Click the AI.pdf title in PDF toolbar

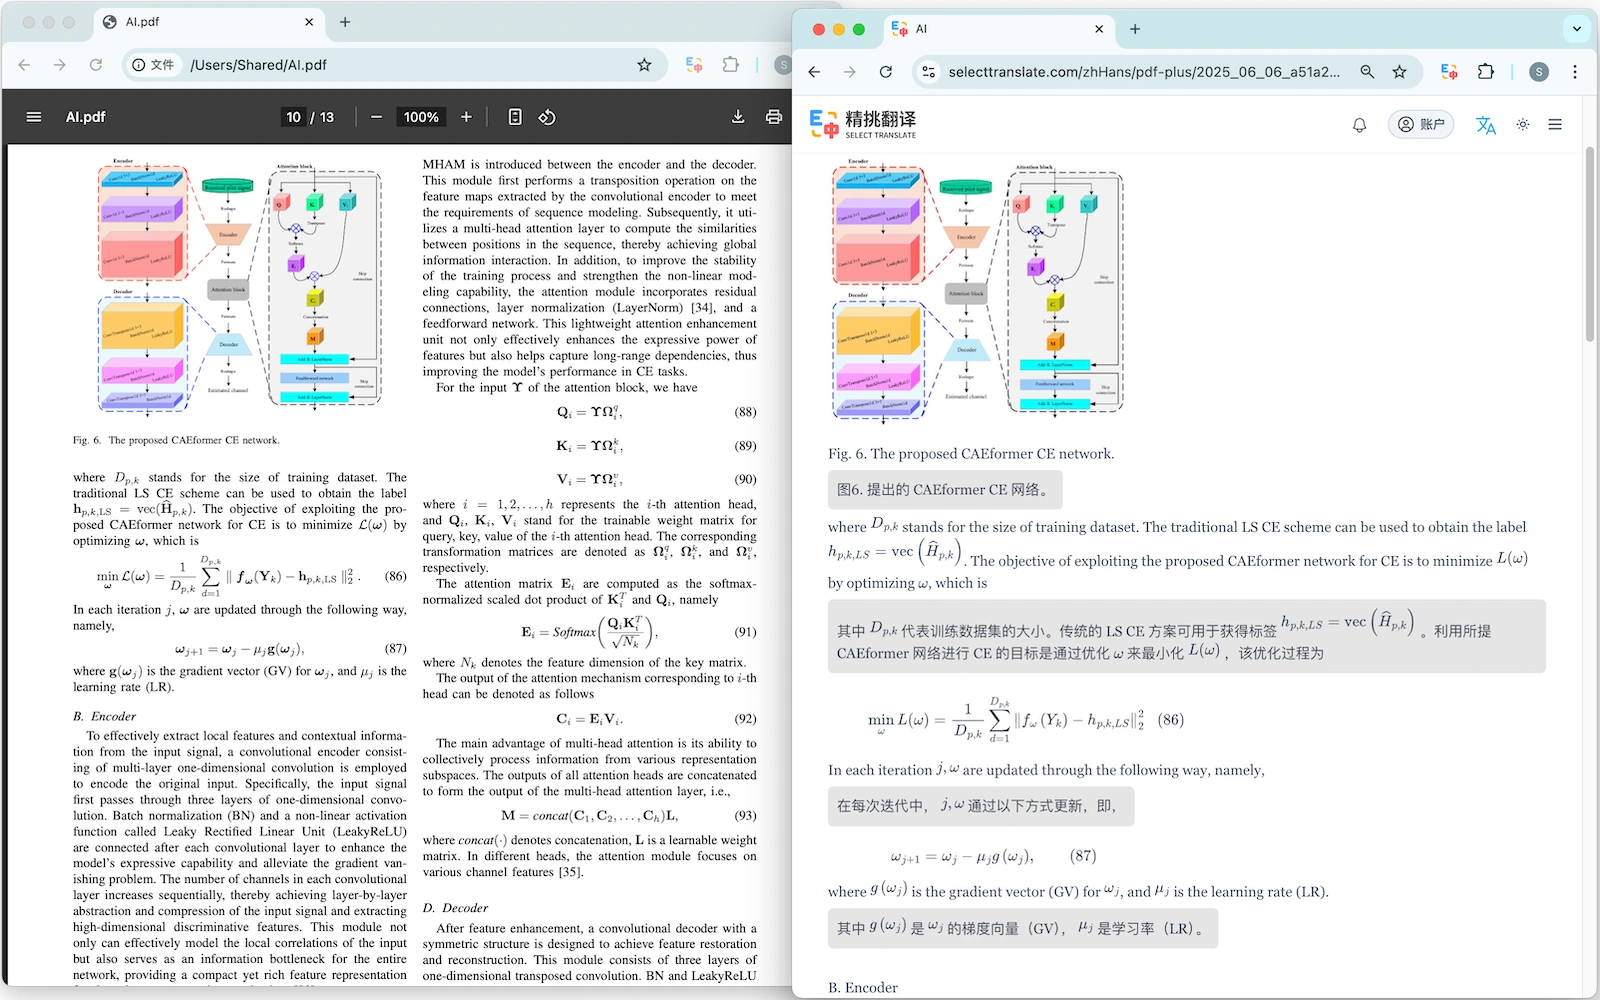[86, 117]
